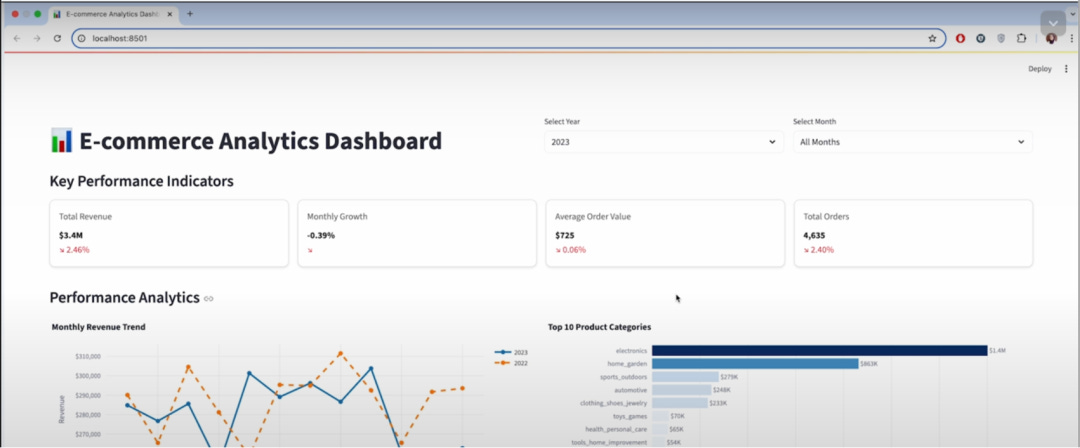Click the "Key Performance Indicators" heading
Image resolution: width=1080 pixels, height=448 pixels.
pos(141,181)
